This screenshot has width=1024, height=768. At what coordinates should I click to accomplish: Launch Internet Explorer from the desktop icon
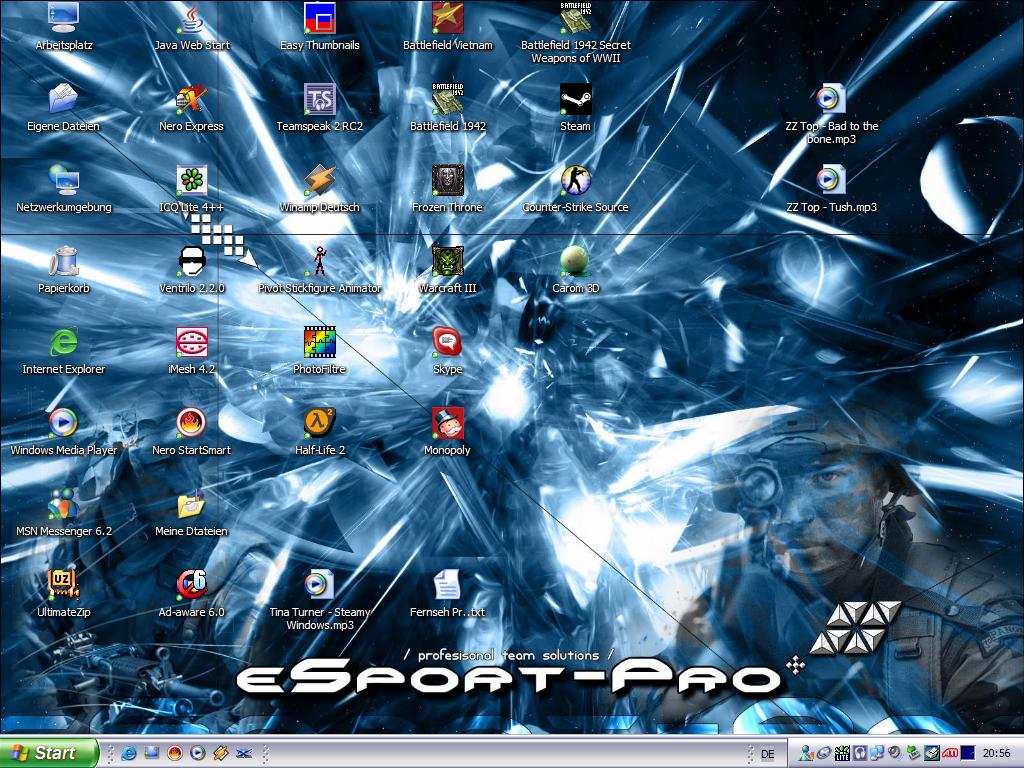(64, 351)
